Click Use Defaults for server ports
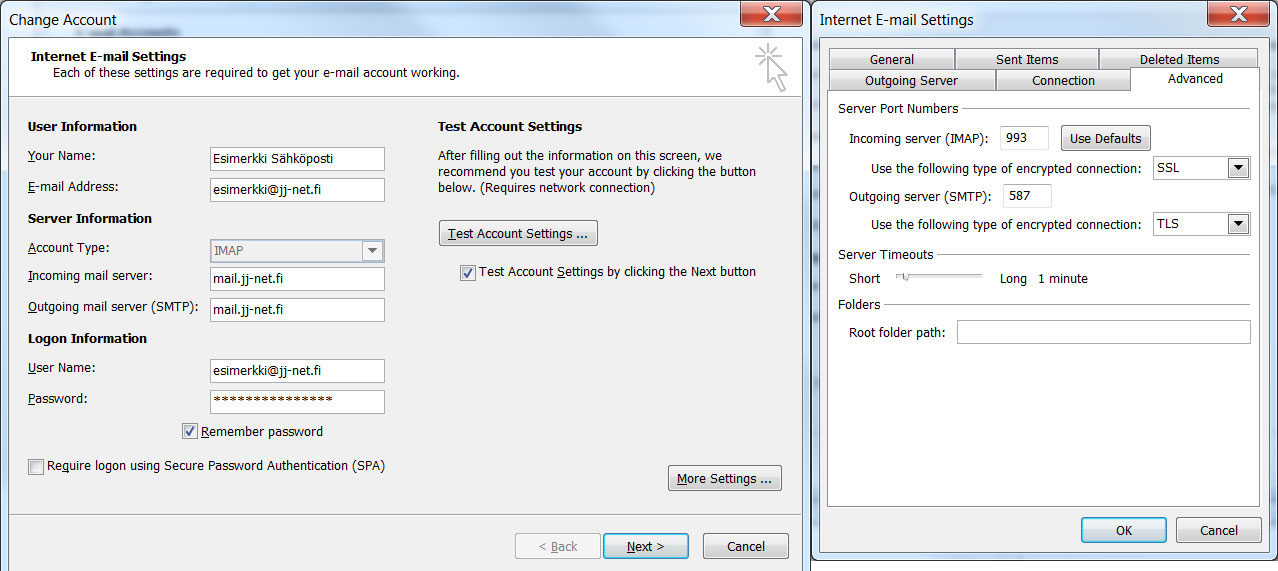The width and height of the screenshot is (1278, 571). (x=1105, y=138)
